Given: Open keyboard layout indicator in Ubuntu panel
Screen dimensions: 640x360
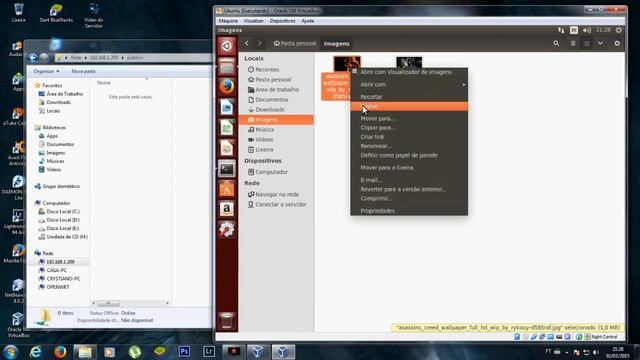Looking at the screenshot, I should point(574,30).
